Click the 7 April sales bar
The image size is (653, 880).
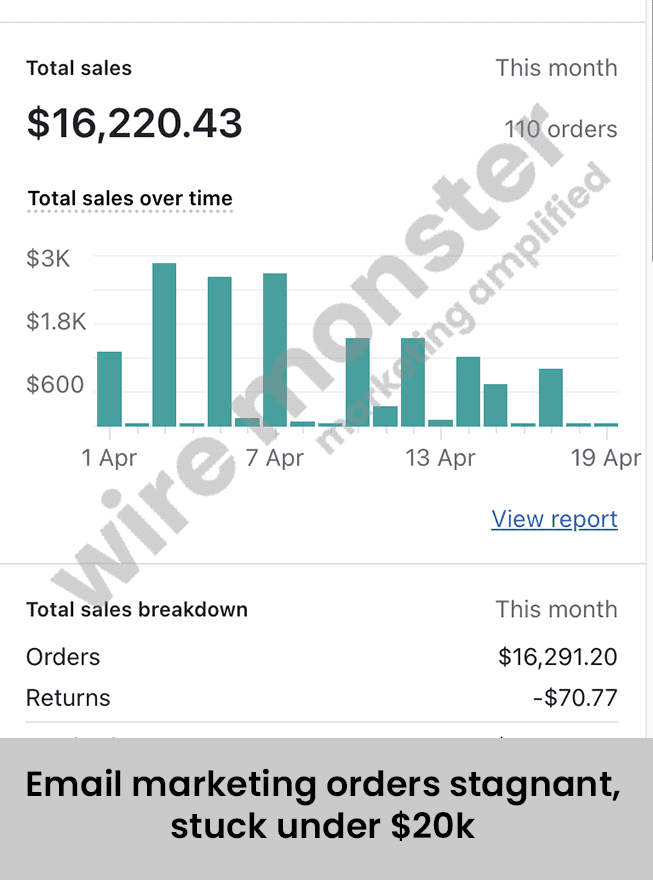point(275,350)
